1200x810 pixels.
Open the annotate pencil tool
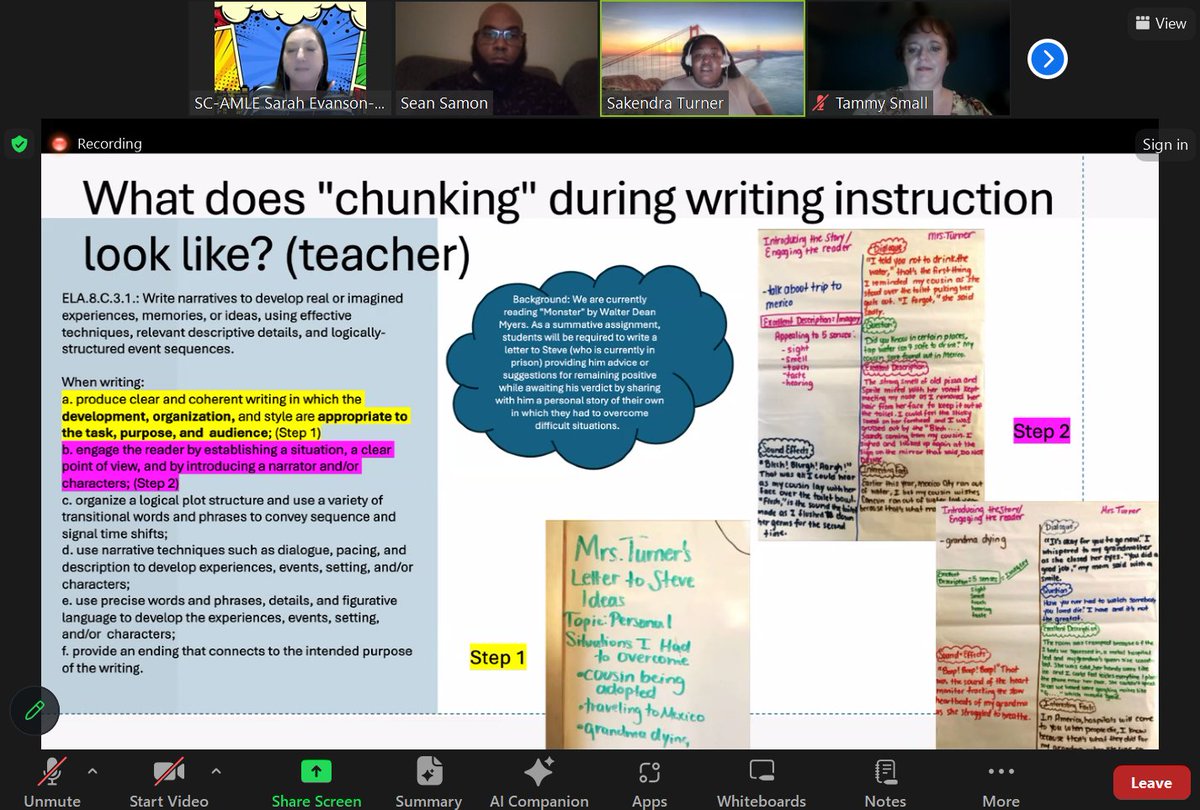(35, 710)
